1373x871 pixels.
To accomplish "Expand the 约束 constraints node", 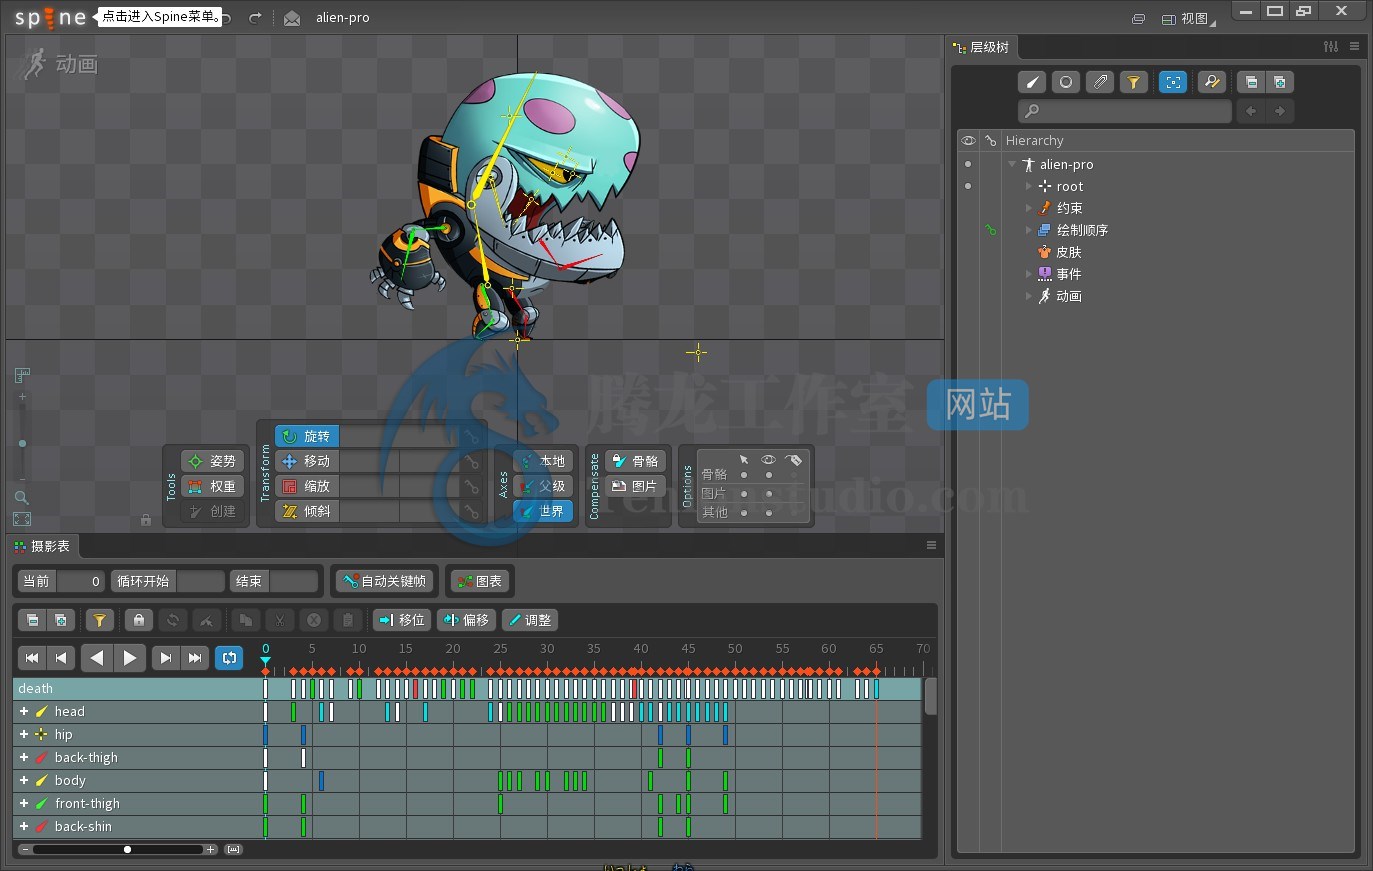I will point(1028,208).
